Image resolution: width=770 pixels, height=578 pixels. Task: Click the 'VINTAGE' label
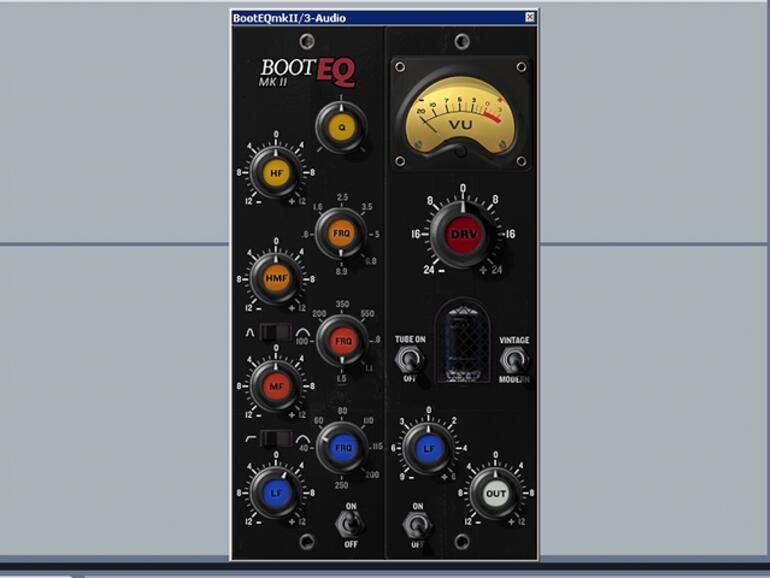pos(514,340)
